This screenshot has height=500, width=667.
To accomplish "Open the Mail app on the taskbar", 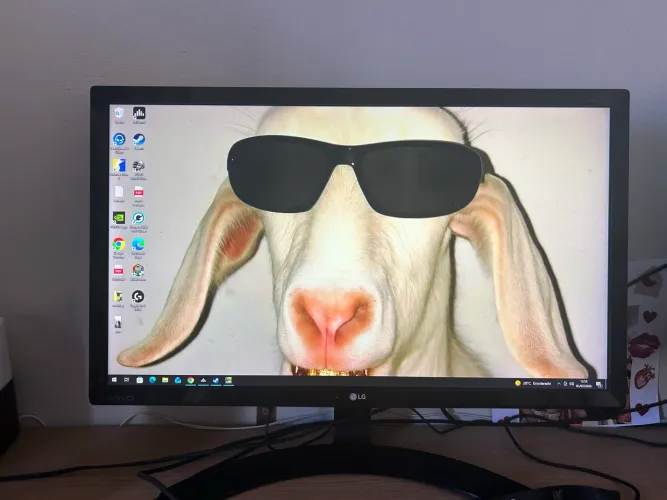I will [178, 380].
